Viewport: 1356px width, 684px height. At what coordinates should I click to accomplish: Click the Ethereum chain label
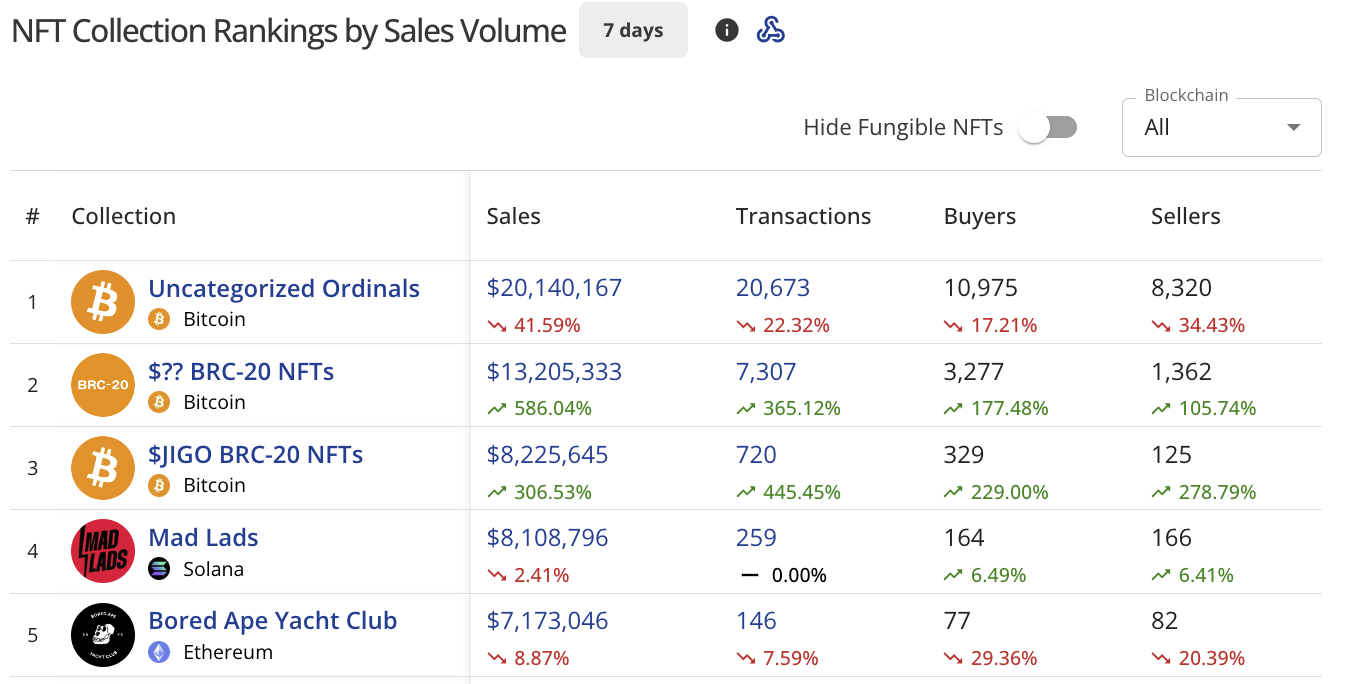click(228, 652)
